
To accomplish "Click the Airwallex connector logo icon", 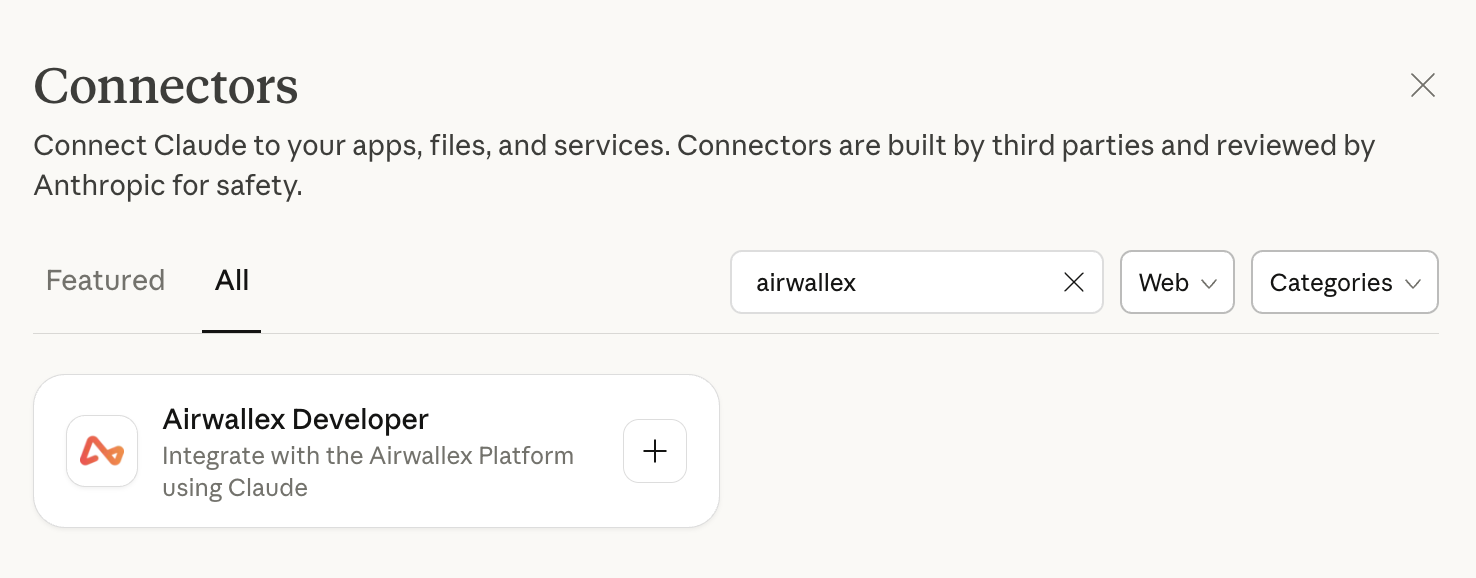I will 101,451.
